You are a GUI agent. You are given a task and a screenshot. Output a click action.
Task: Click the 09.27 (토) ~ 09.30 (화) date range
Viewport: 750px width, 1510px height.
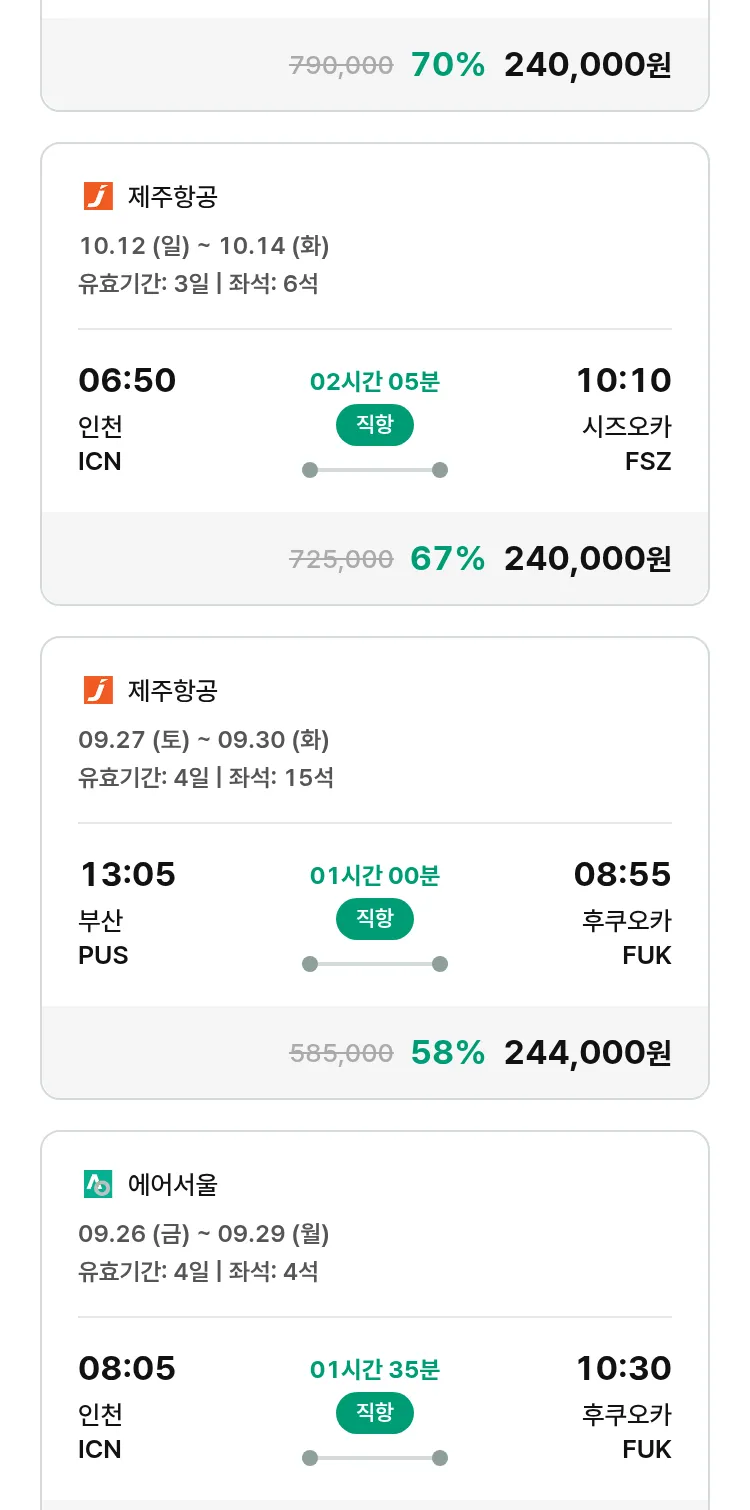(204, 740)
